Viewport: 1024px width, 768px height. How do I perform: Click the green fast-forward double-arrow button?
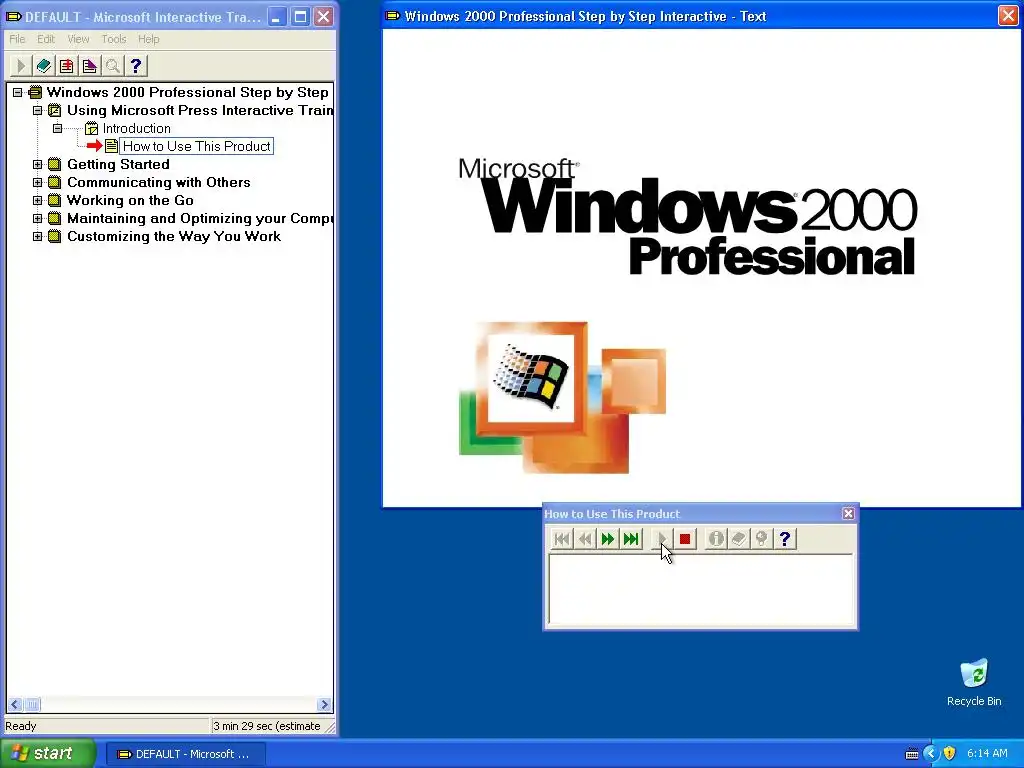pos(607,539)
